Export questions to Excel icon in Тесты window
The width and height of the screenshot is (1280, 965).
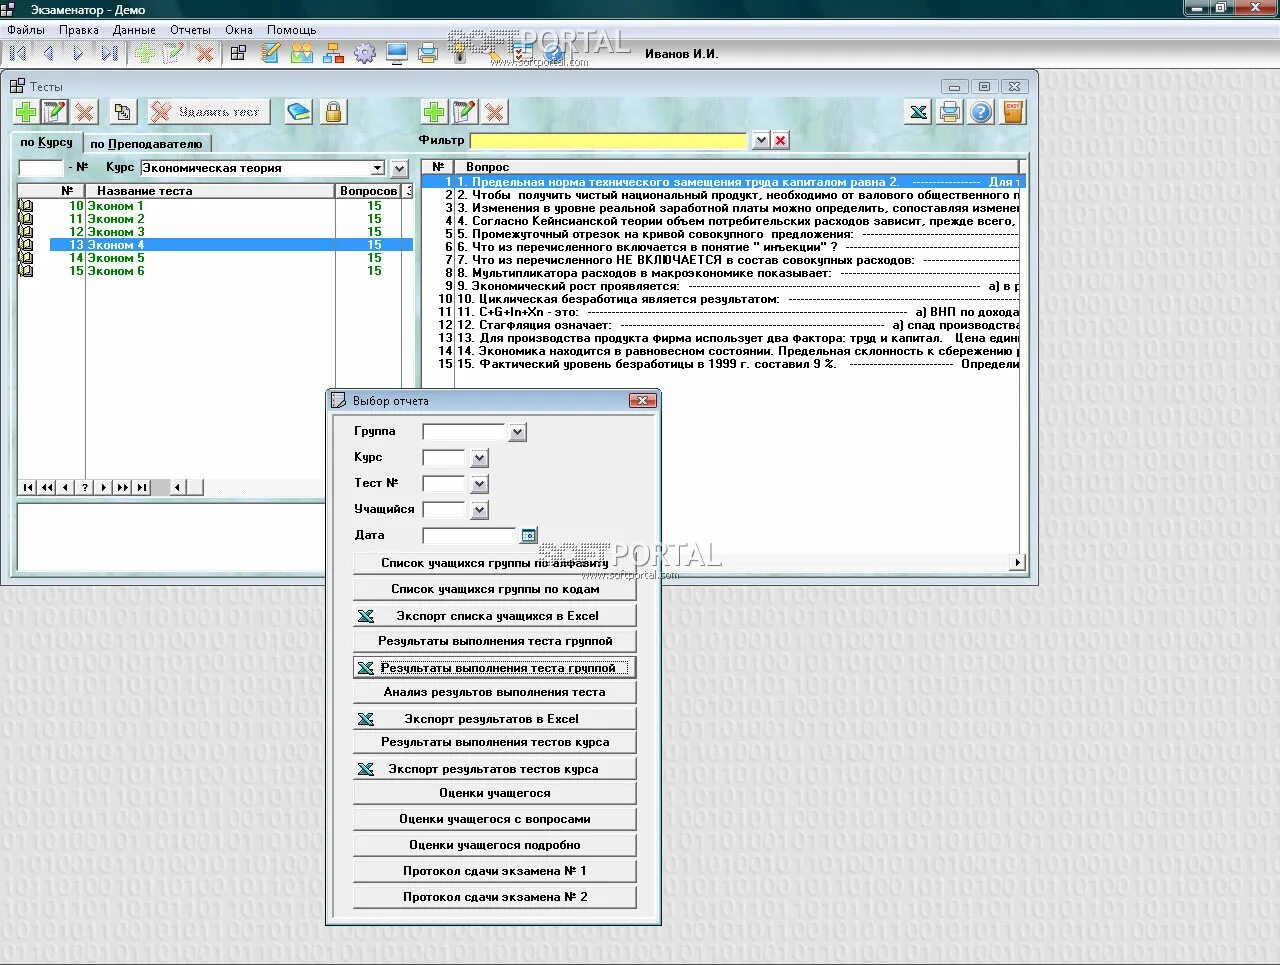click(918, 112)
